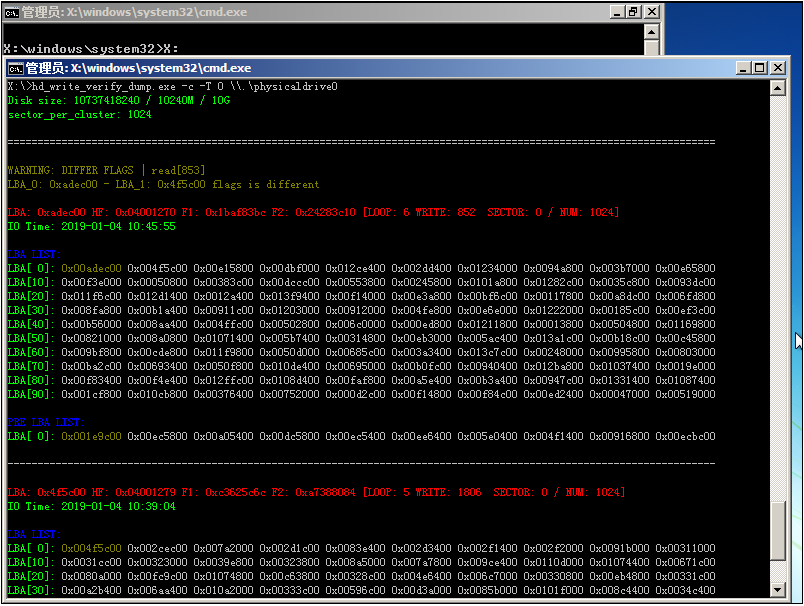Click the yellow 0x001e9c00 value
Viewport: 804px width, 606px height.
click(x=91, y=436)
